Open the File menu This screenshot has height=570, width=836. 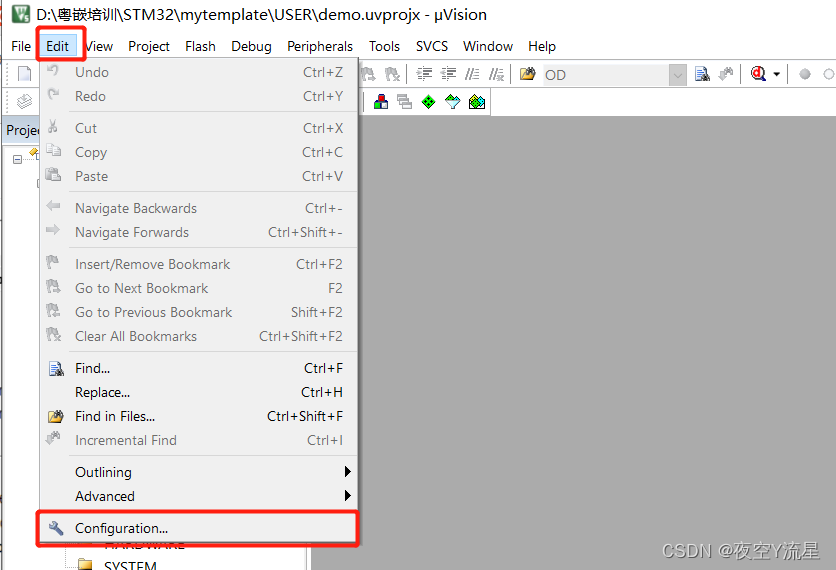21,46
